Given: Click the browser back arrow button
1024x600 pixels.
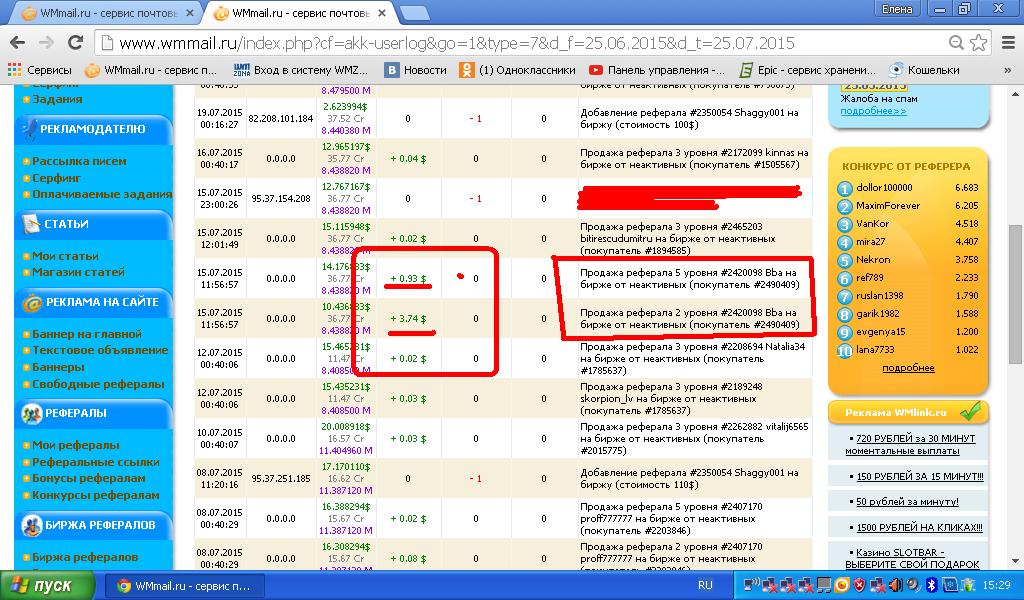Looking at the screenshot, I should click(17, 43).
